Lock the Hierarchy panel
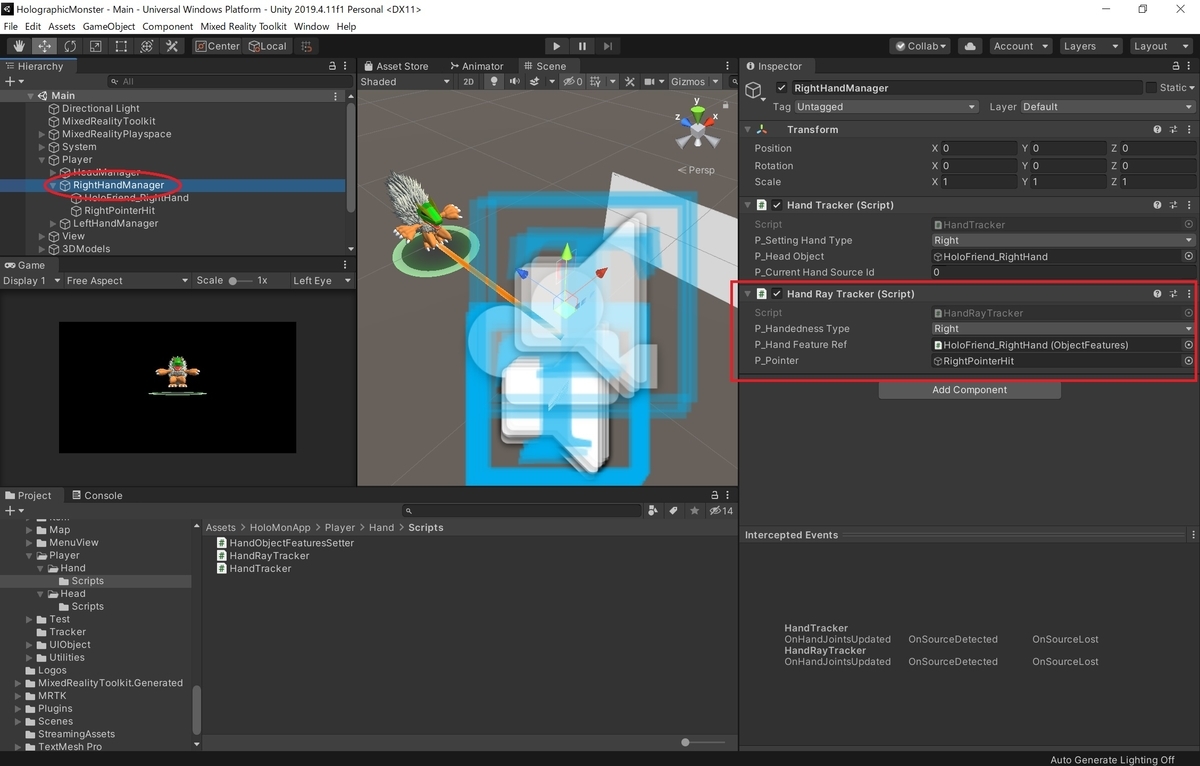Image resolution: width=1200 pixels, height=766 pixels. pyautogui.click(x=332, y=66)
